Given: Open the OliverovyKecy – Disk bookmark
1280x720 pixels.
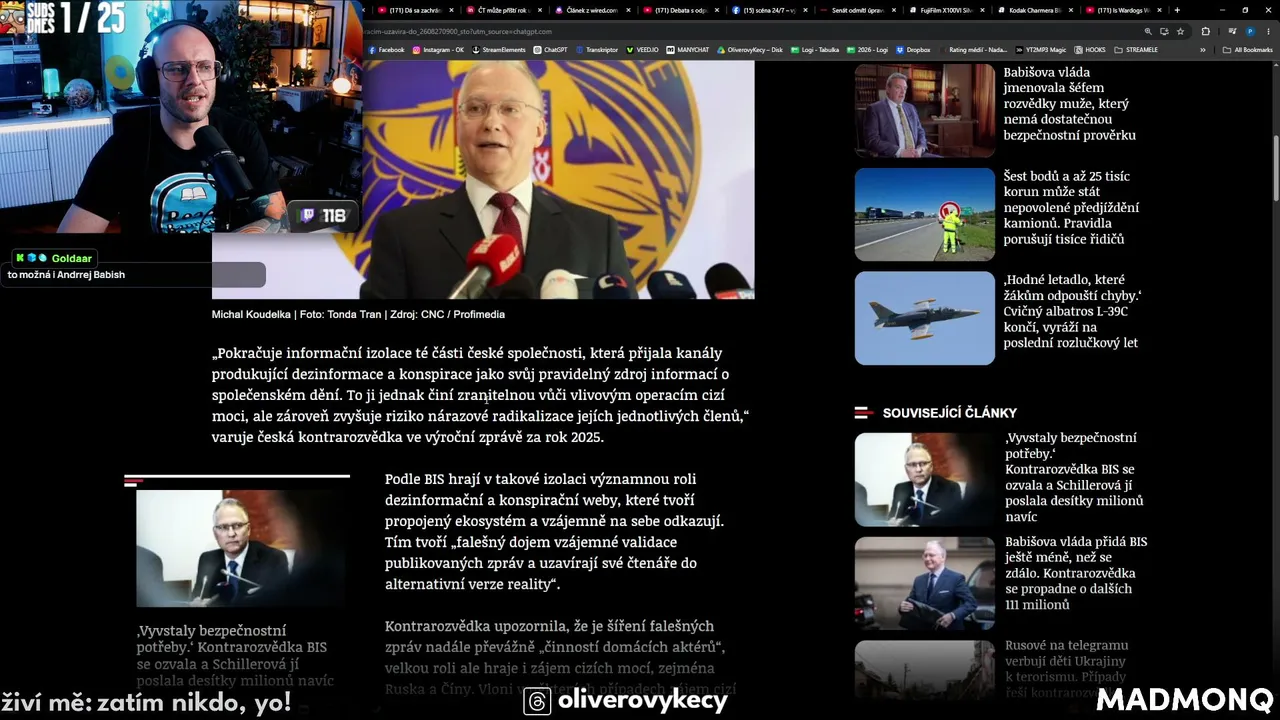Looking at the screenshot, I should coord(749,49).
